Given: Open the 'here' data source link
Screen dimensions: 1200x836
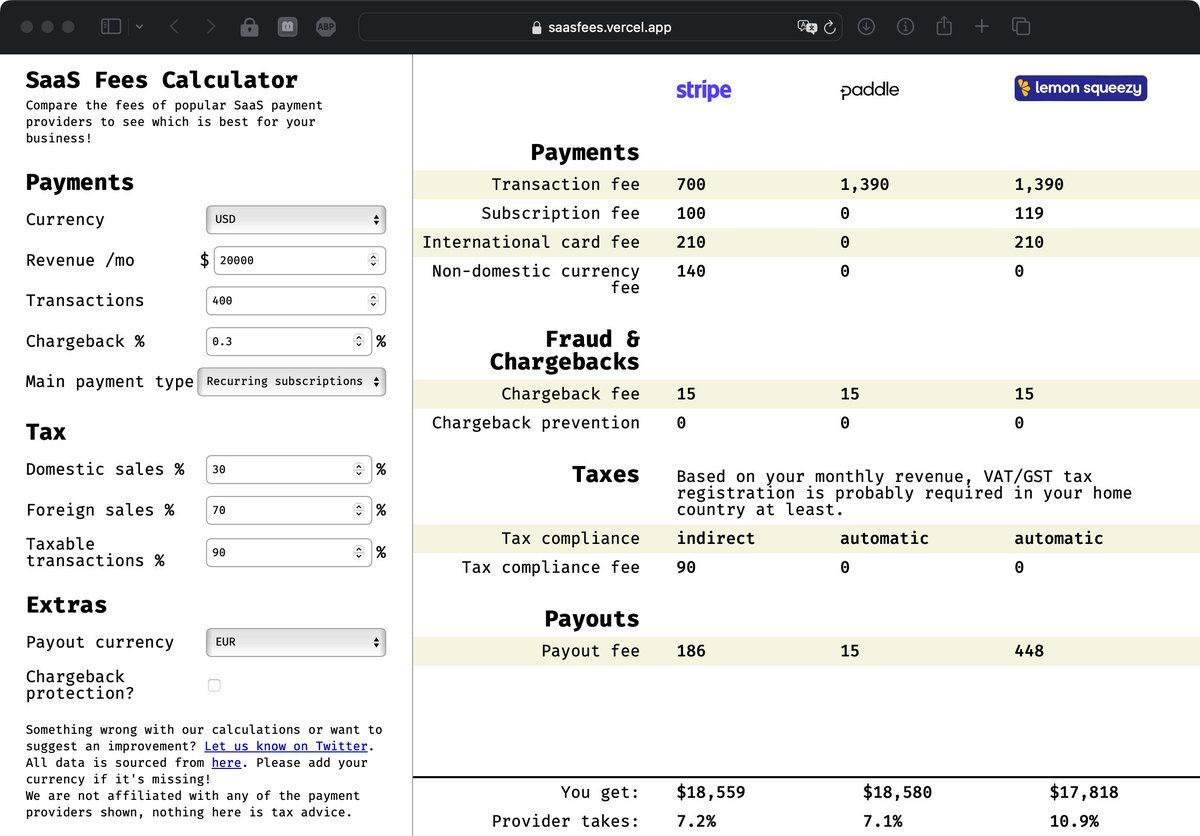Looking at the screenshot, I should [x=226, y=763].
